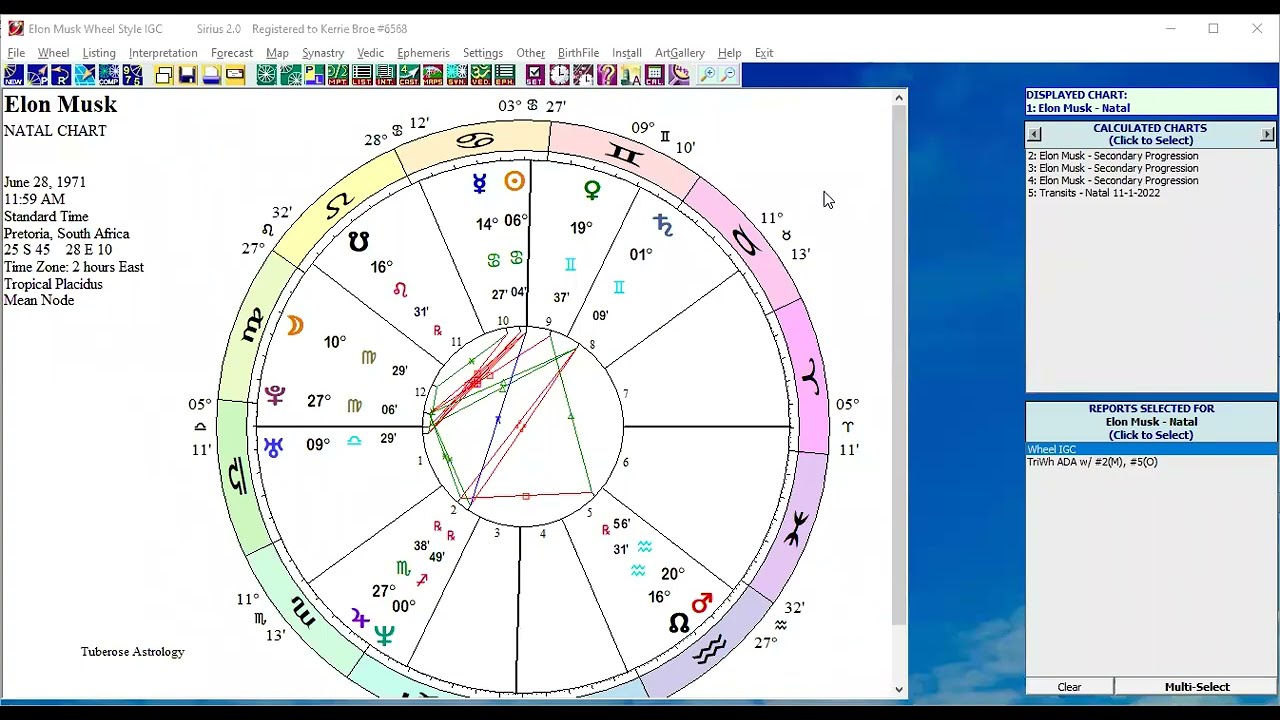Select 'Wheel IGC' report row

(x=1151, y=449)
